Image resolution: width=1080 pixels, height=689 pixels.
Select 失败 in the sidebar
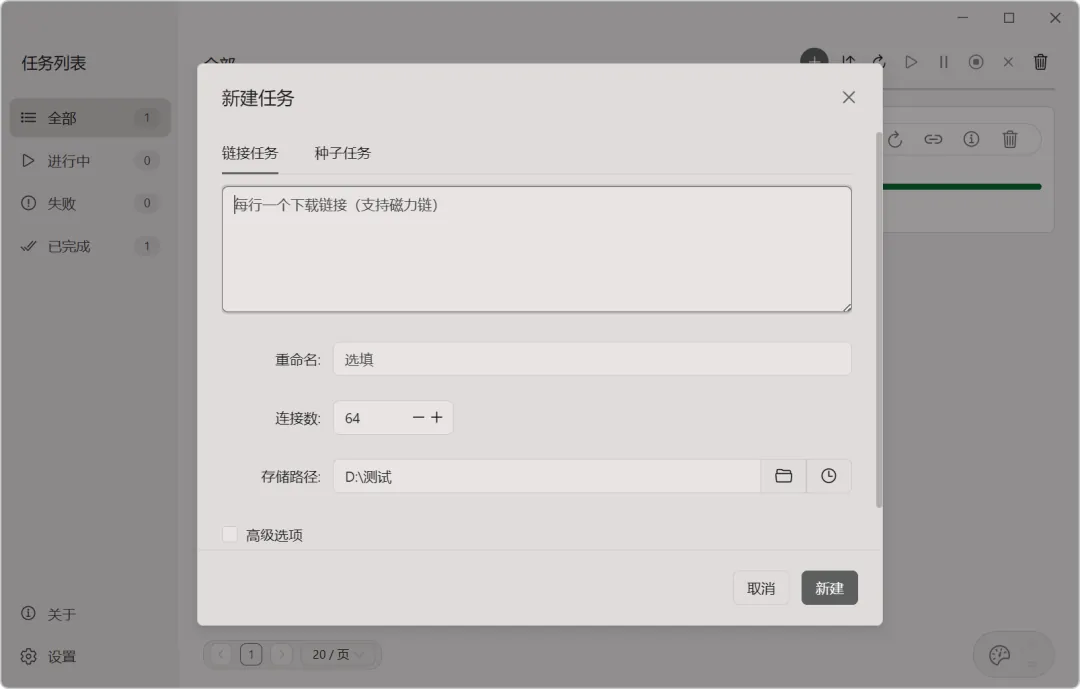(90, 203)
